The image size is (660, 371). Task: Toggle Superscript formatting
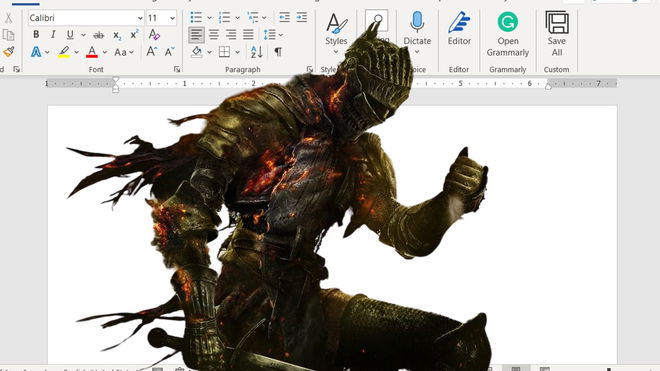coord(134,35)
